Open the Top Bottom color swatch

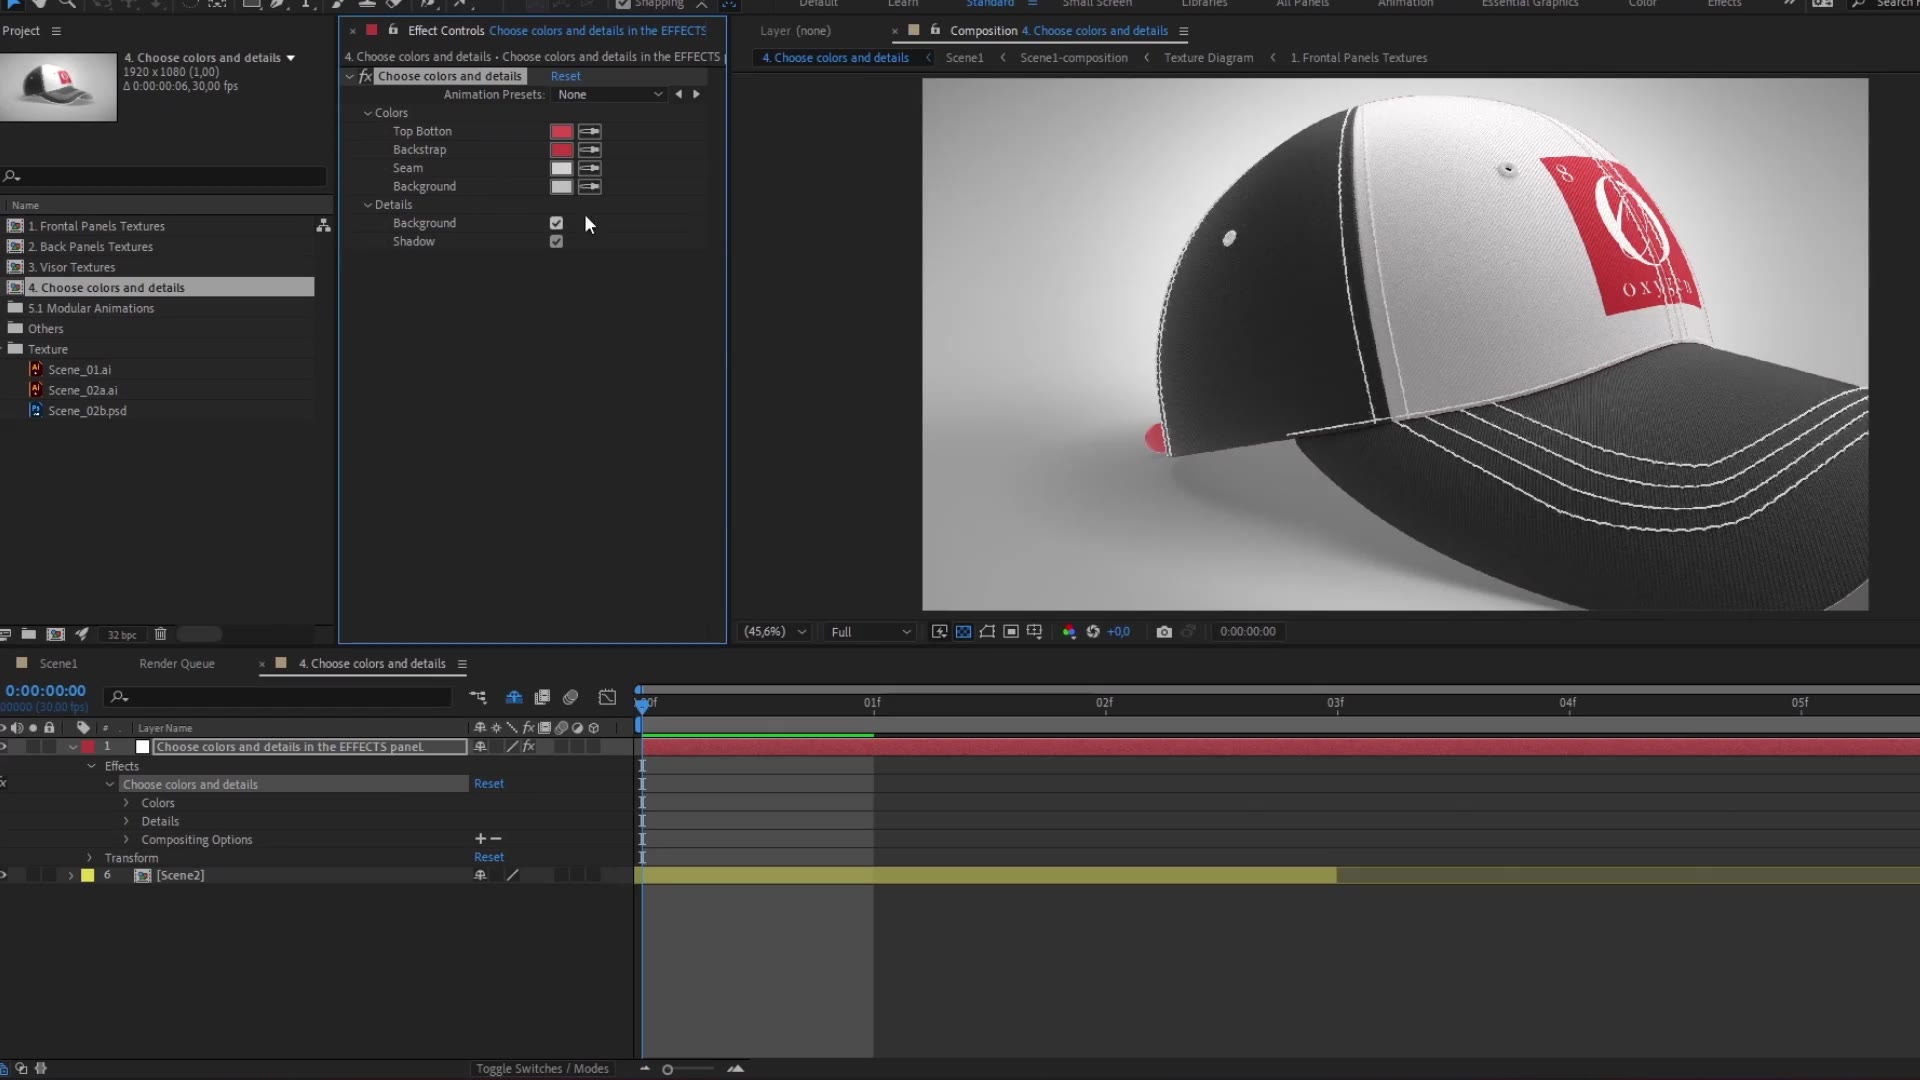click(x=560, y=131)
